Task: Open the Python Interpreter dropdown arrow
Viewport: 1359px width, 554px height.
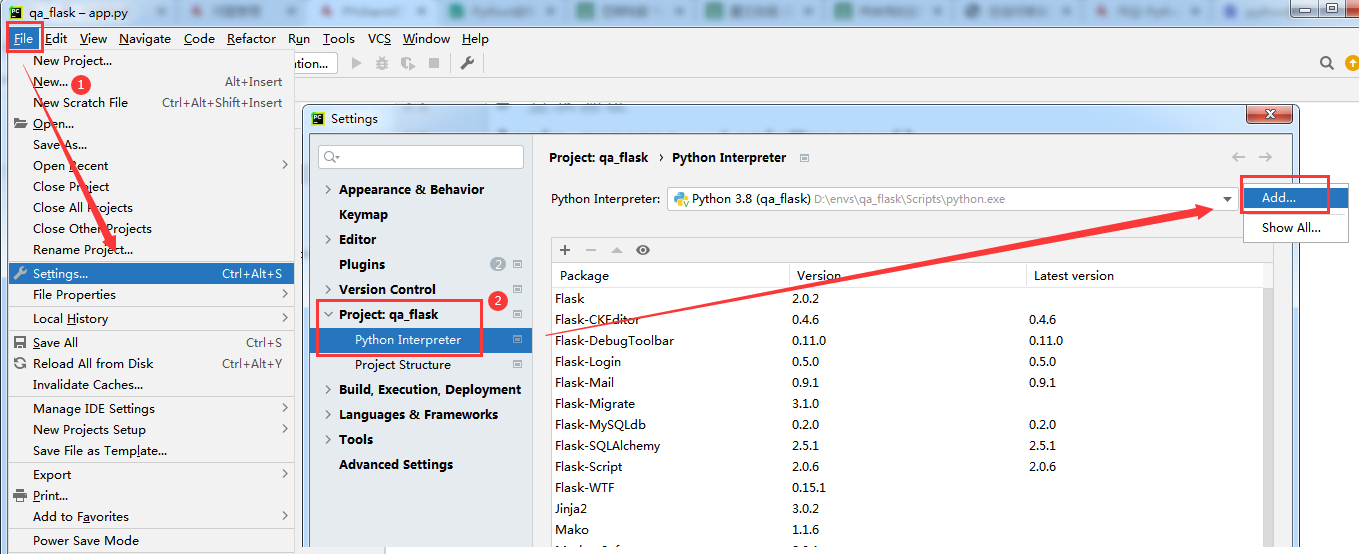Action: pos(1227,199)
